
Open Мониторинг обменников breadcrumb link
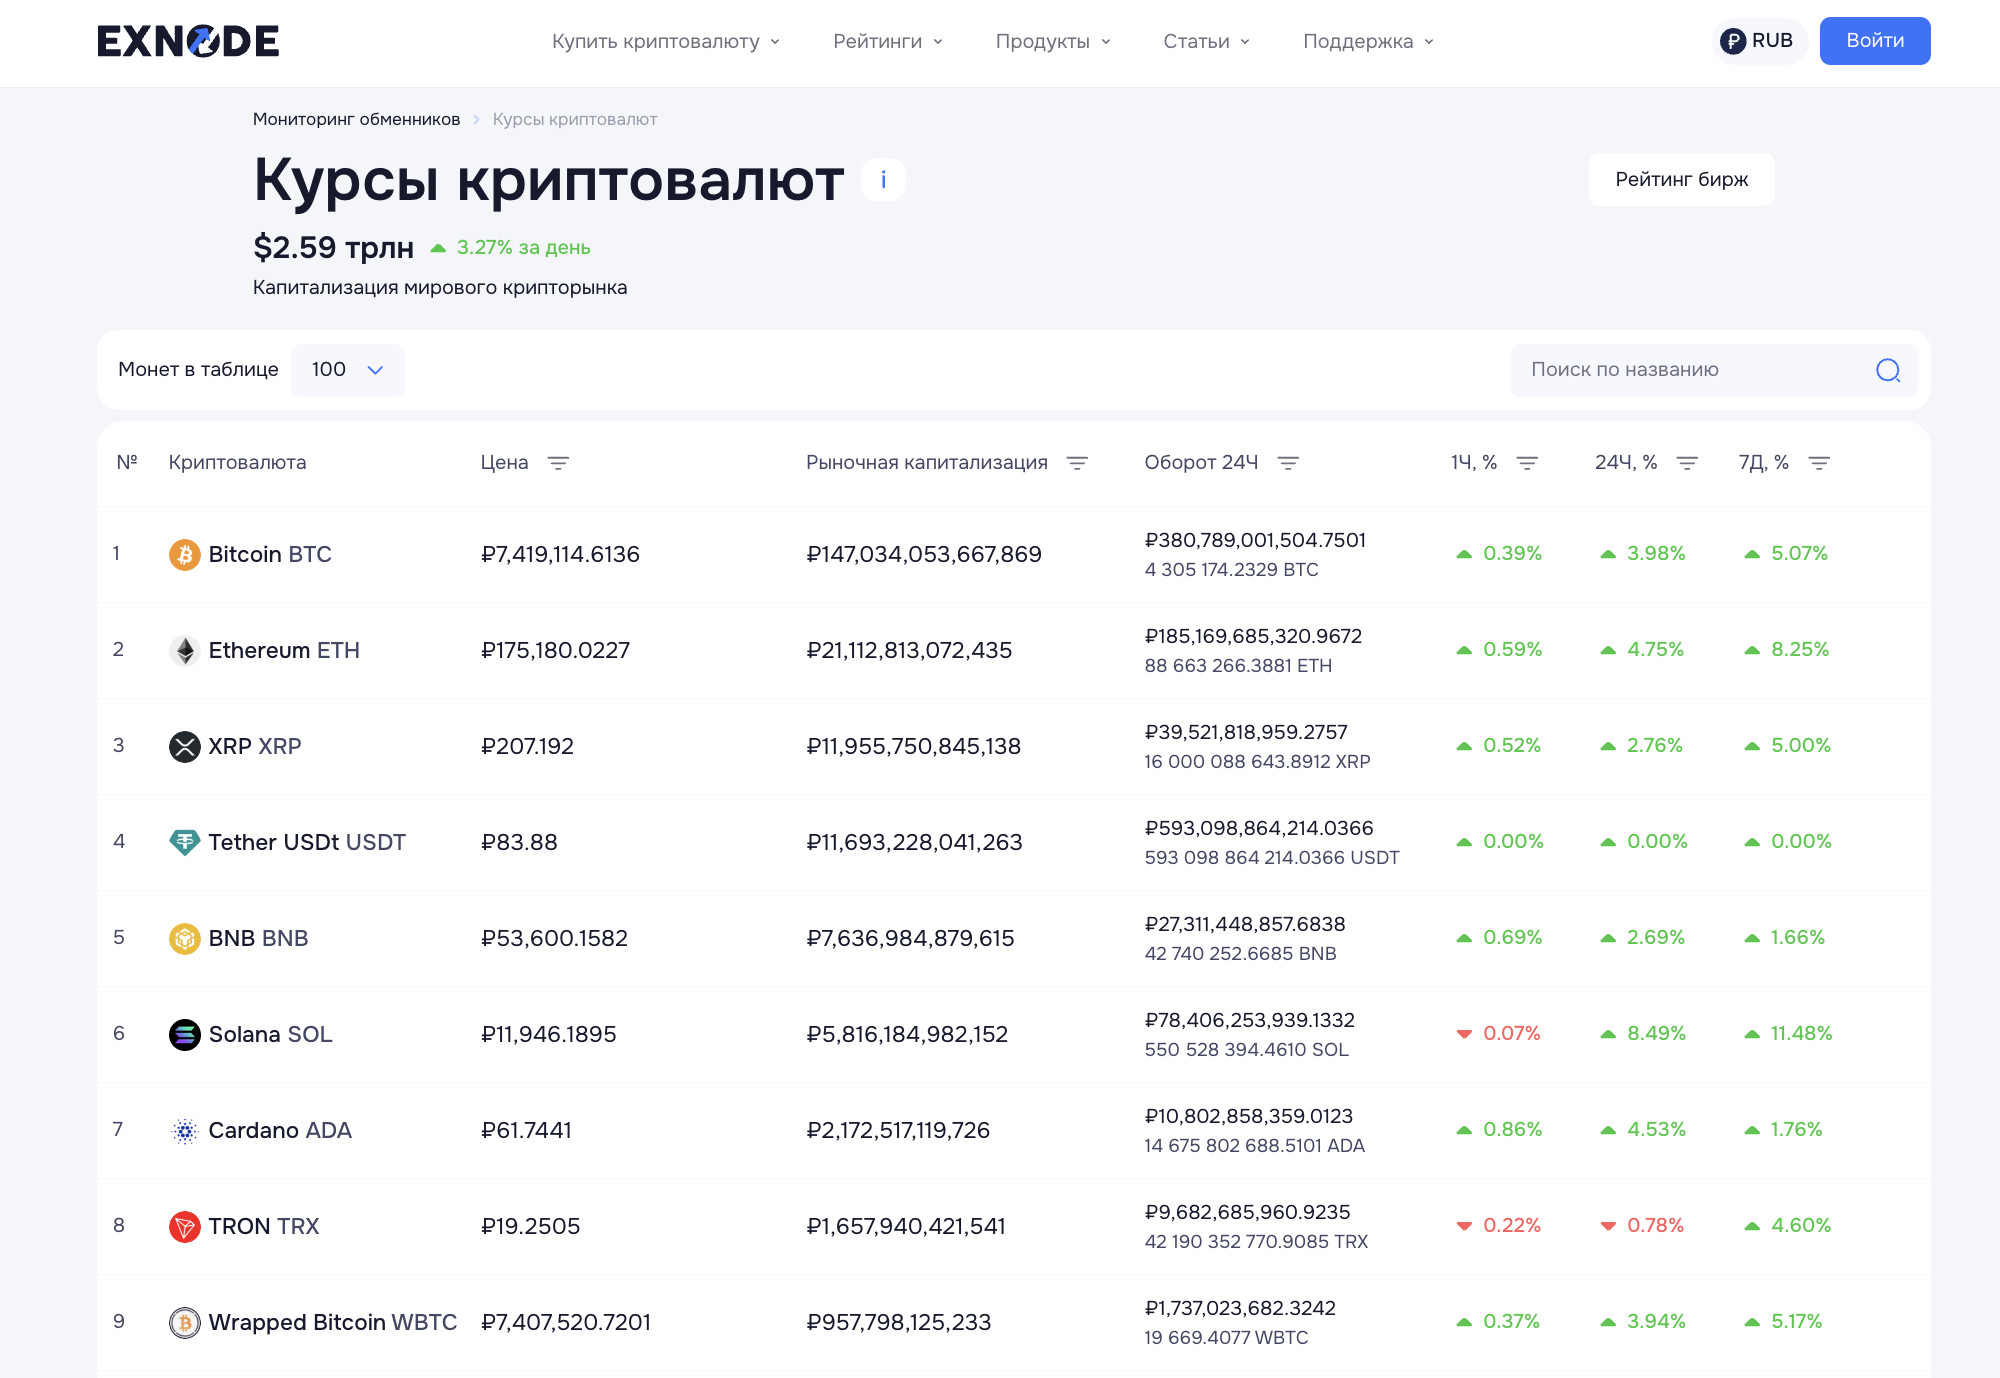pyautogui.click(x=356, y=119)
